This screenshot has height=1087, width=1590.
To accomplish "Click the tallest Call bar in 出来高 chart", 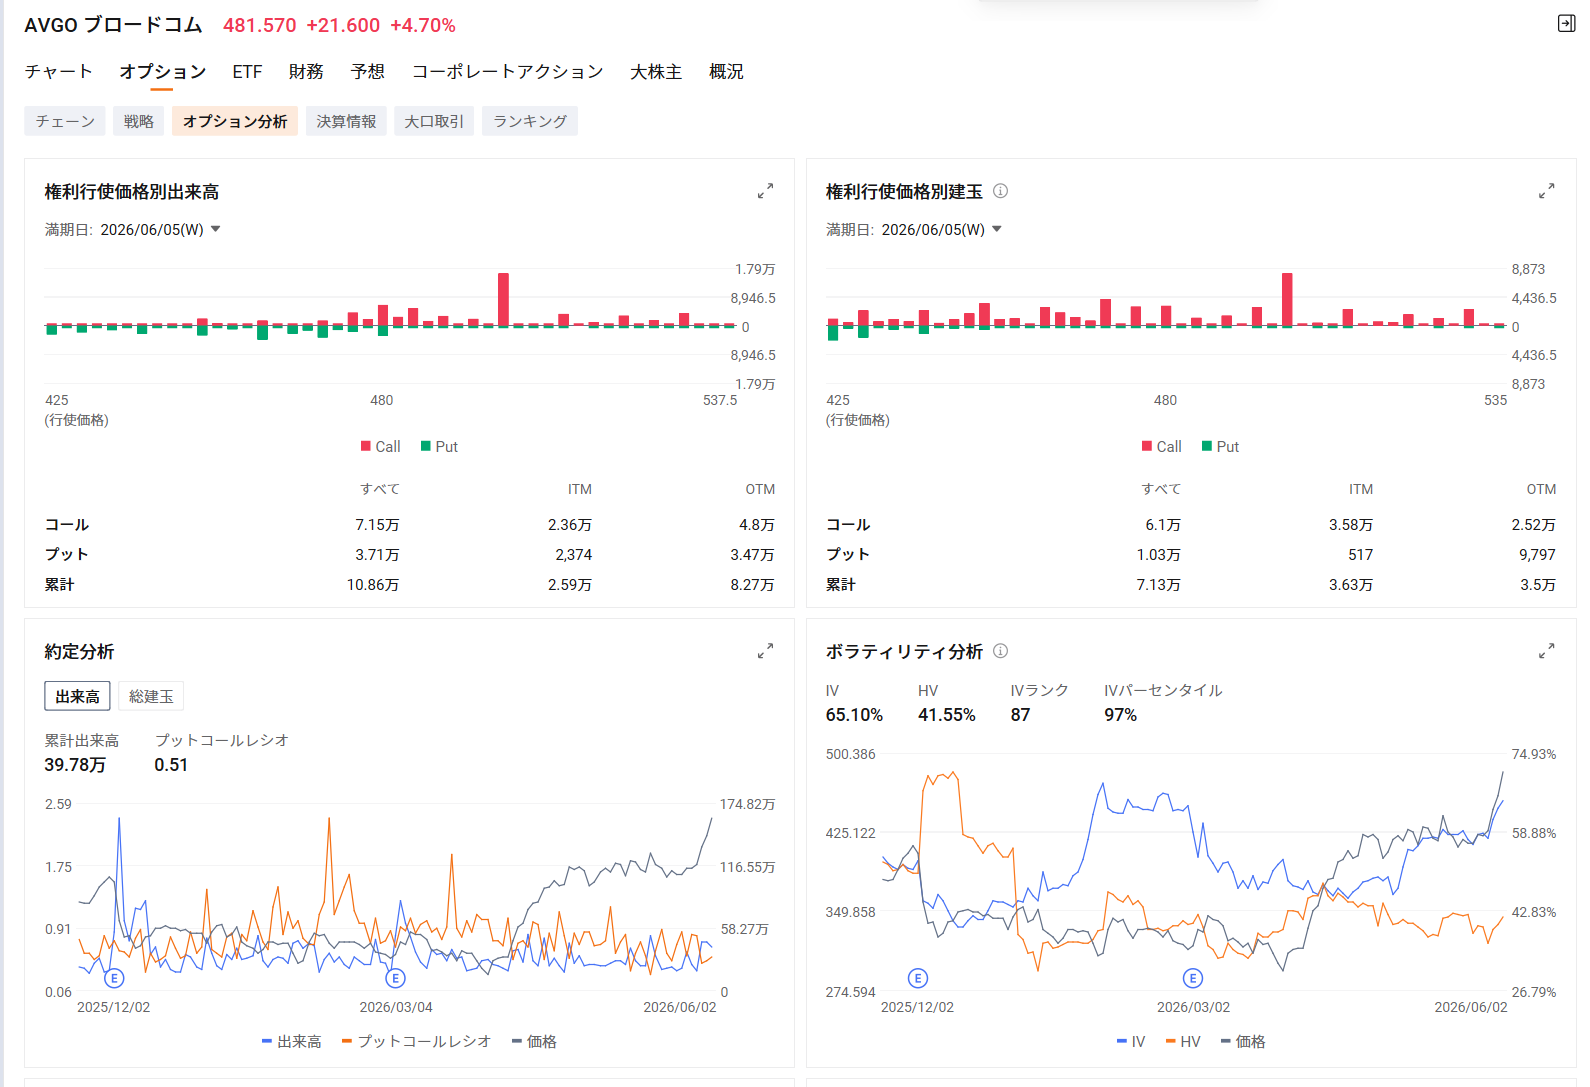I will click(503, 300).
